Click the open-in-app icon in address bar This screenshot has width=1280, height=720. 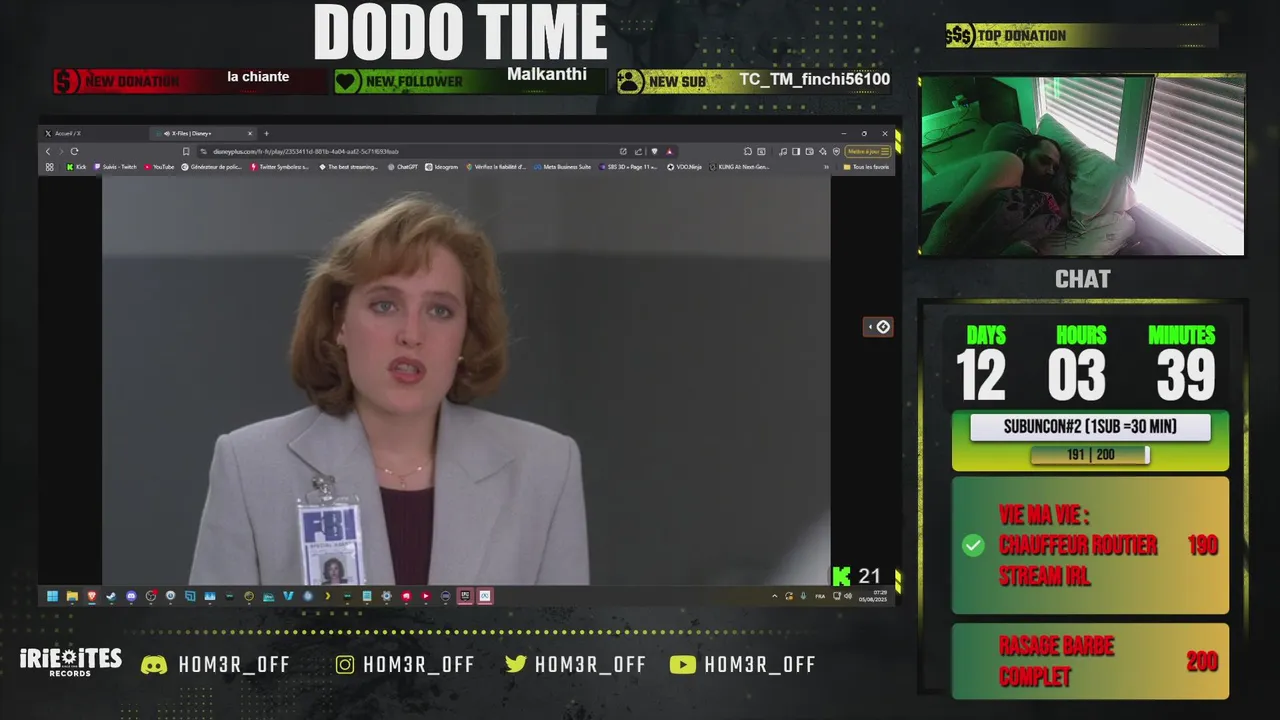pos(623,151)
